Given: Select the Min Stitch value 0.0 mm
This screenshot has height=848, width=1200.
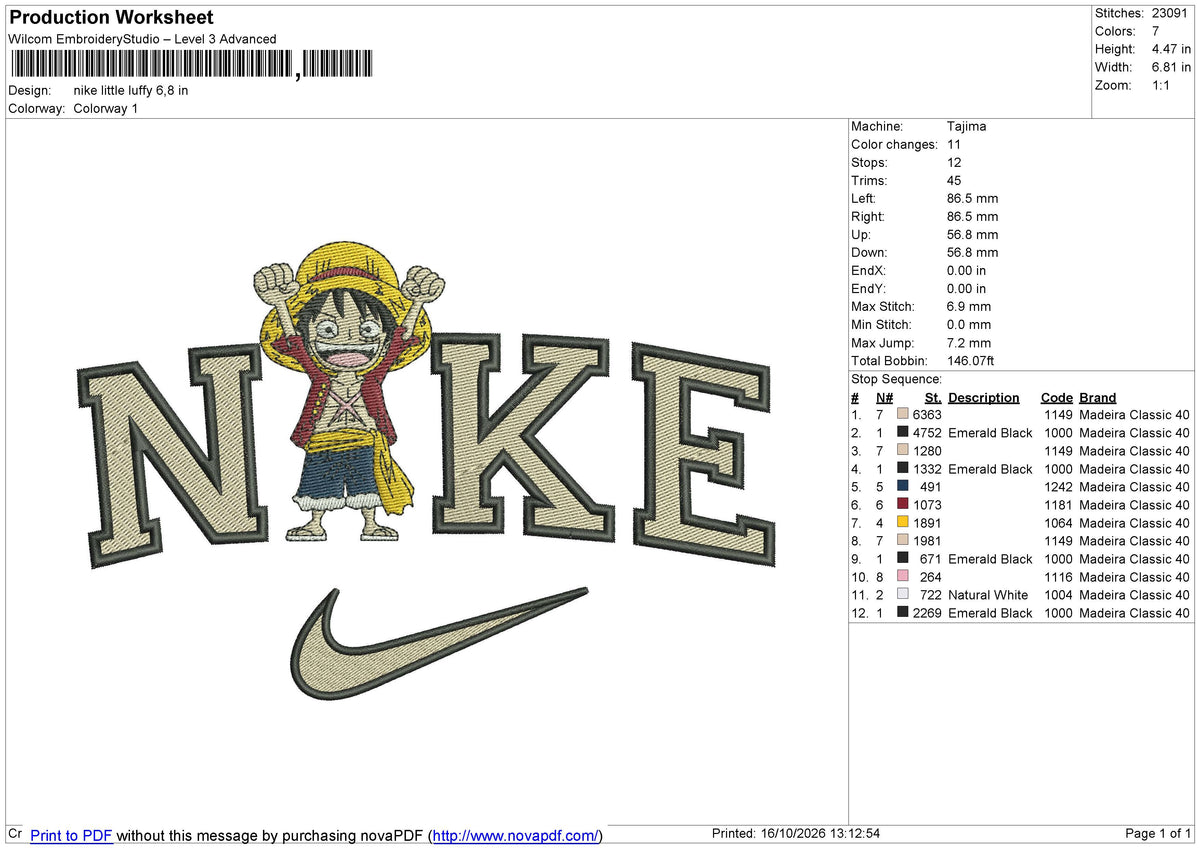Looking at the screenshot, I should (969, 324).
